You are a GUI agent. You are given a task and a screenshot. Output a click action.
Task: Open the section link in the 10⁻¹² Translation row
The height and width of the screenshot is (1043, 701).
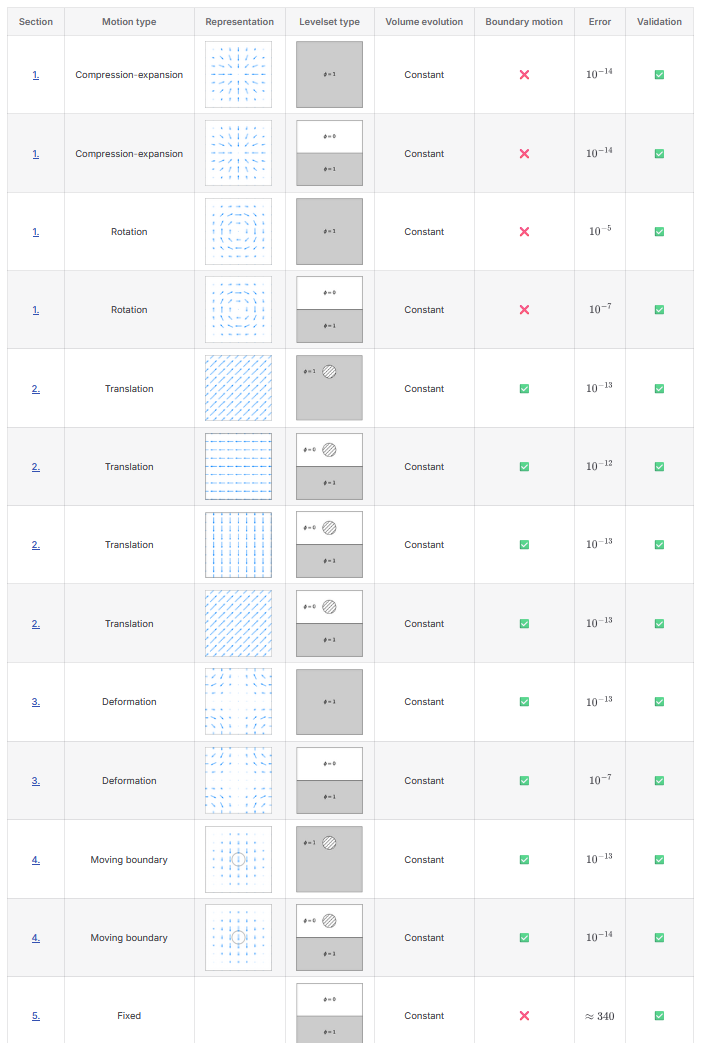(36, 467)
